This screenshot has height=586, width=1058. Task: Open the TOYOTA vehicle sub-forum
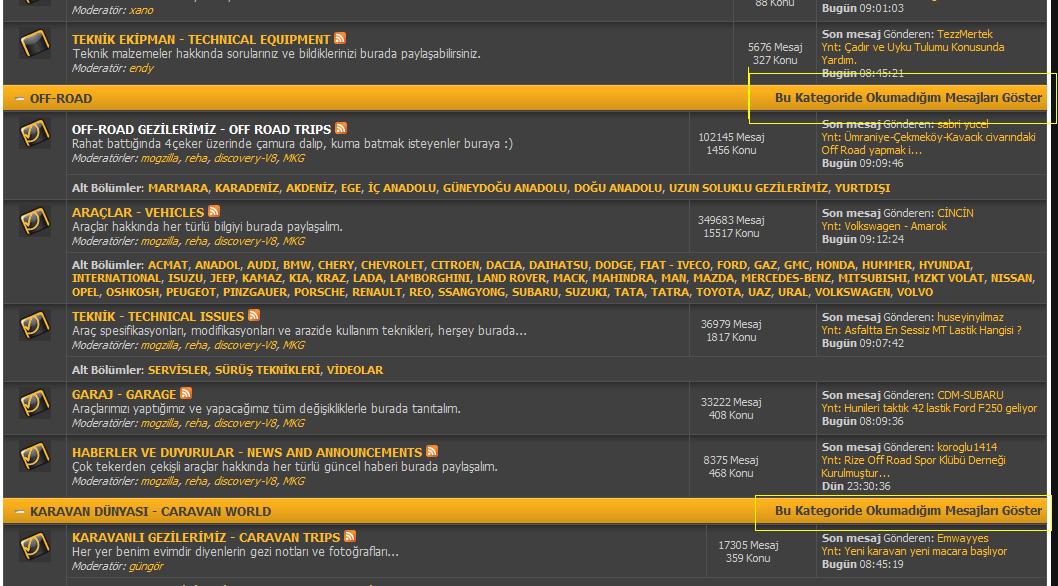point(720,293)
